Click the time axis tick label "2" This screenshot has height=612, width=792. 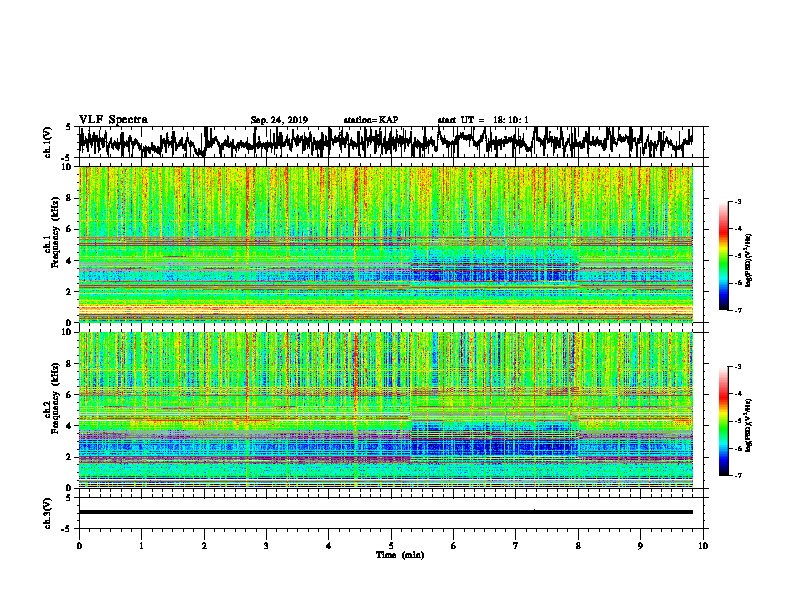(204, 546)
